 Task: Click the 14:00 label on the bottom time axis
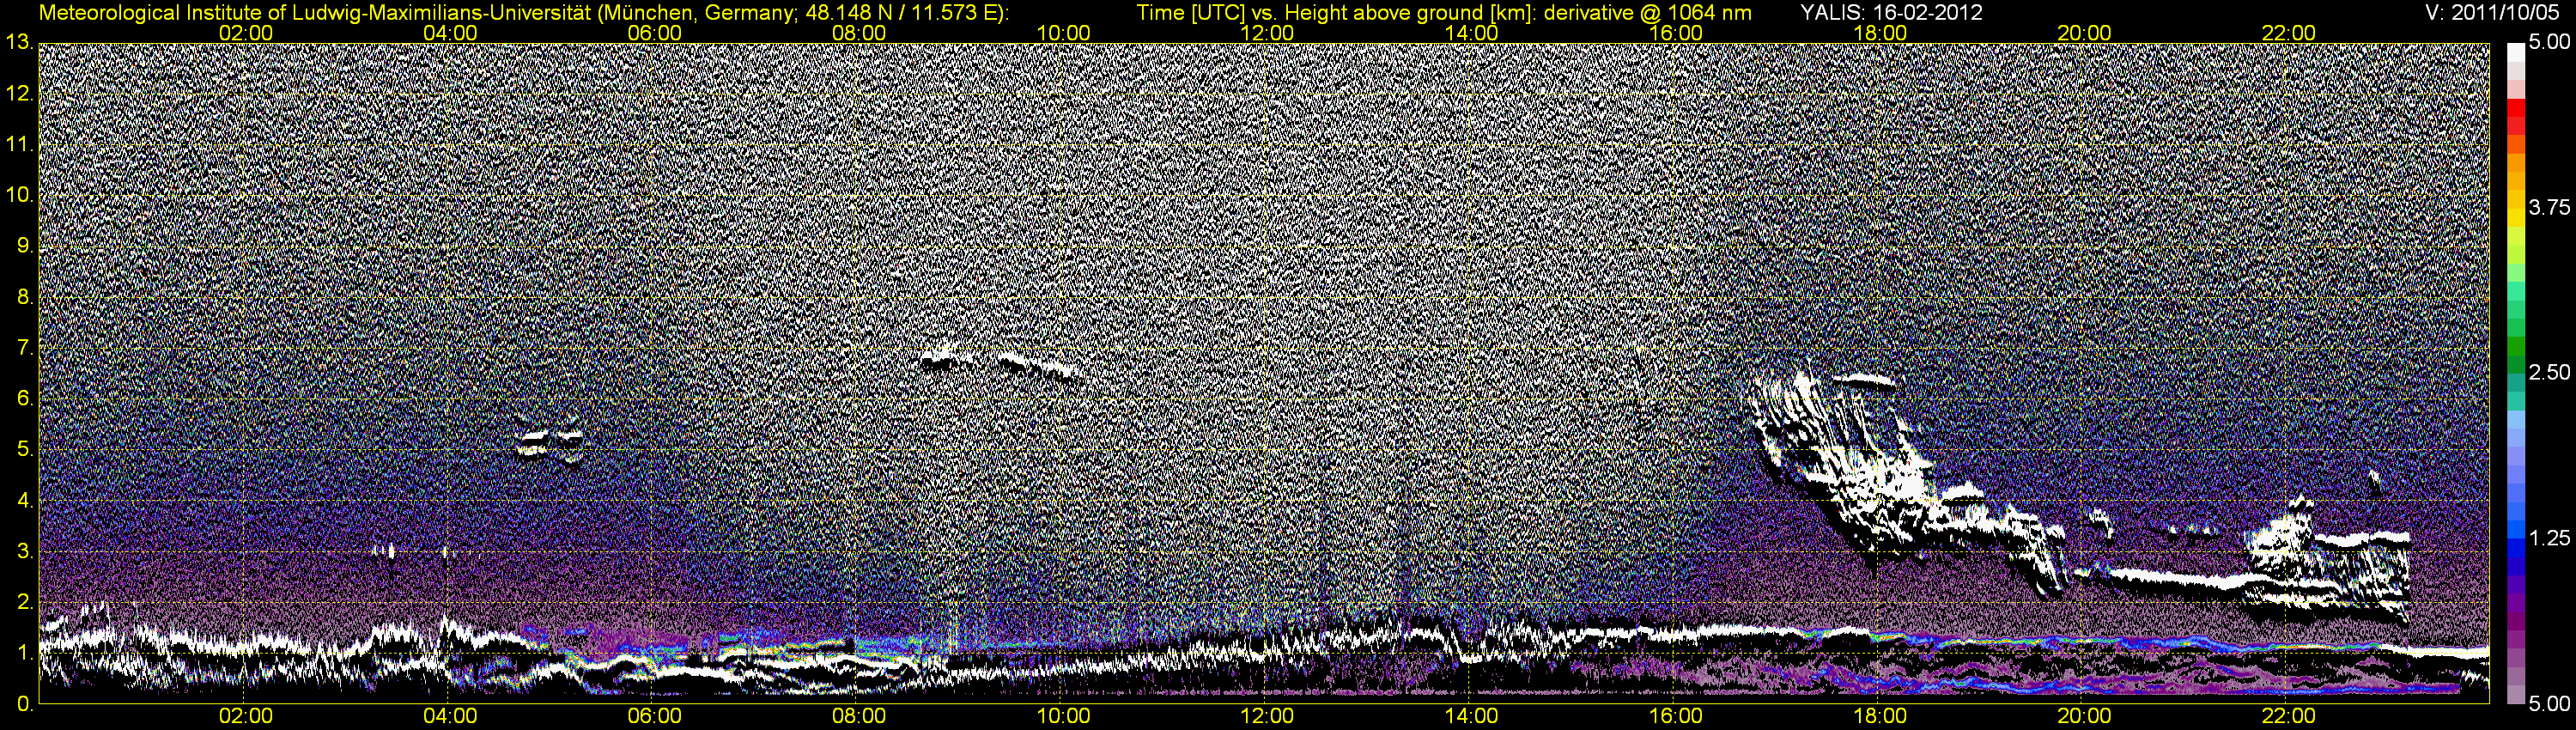1472,716
